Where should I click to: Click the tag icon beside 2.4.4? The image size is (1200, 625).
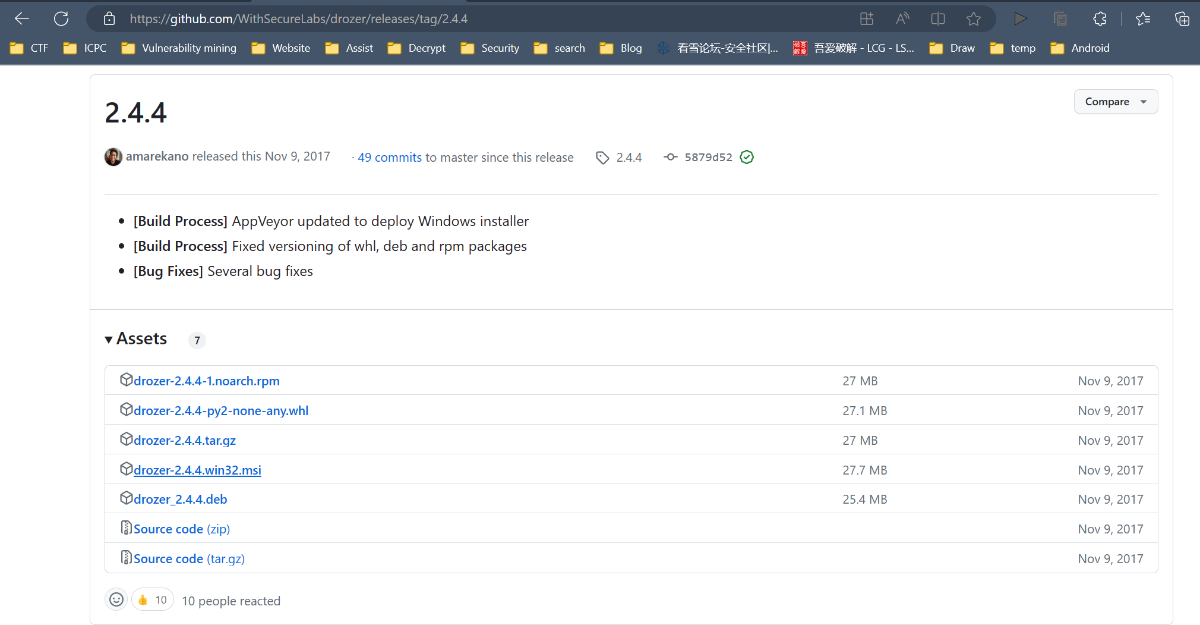[602, 157]
